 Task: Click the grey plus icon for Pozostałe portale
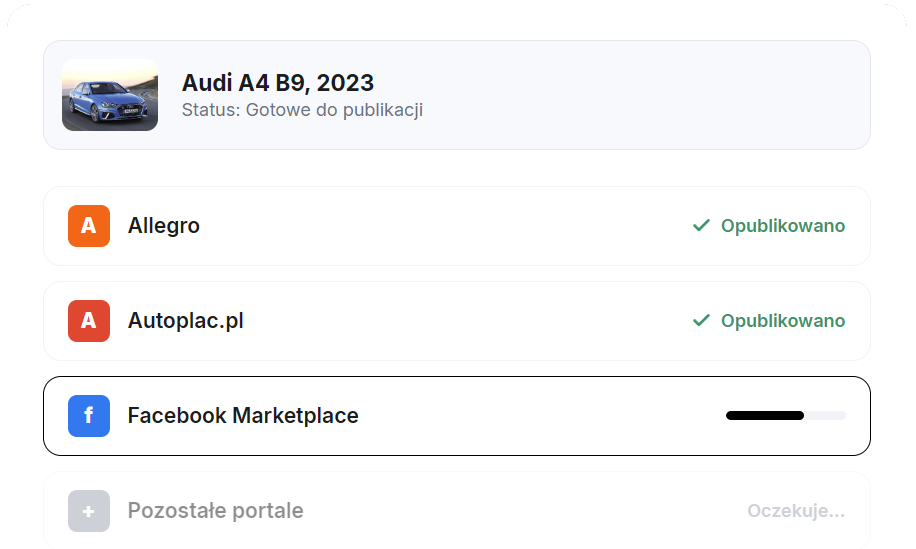click(x=89, y=511)
